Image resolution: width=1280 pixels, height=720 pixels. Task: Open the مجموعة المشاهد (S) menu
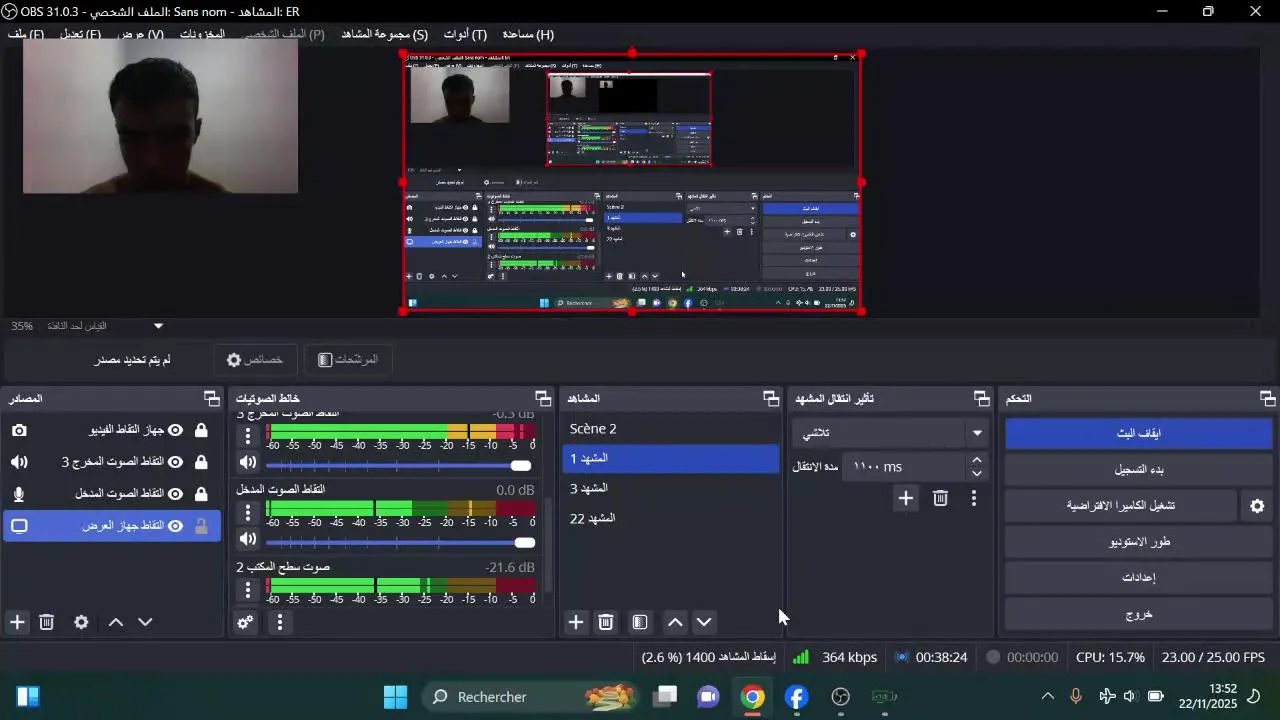pyautogui.click(x=384, y=34)
